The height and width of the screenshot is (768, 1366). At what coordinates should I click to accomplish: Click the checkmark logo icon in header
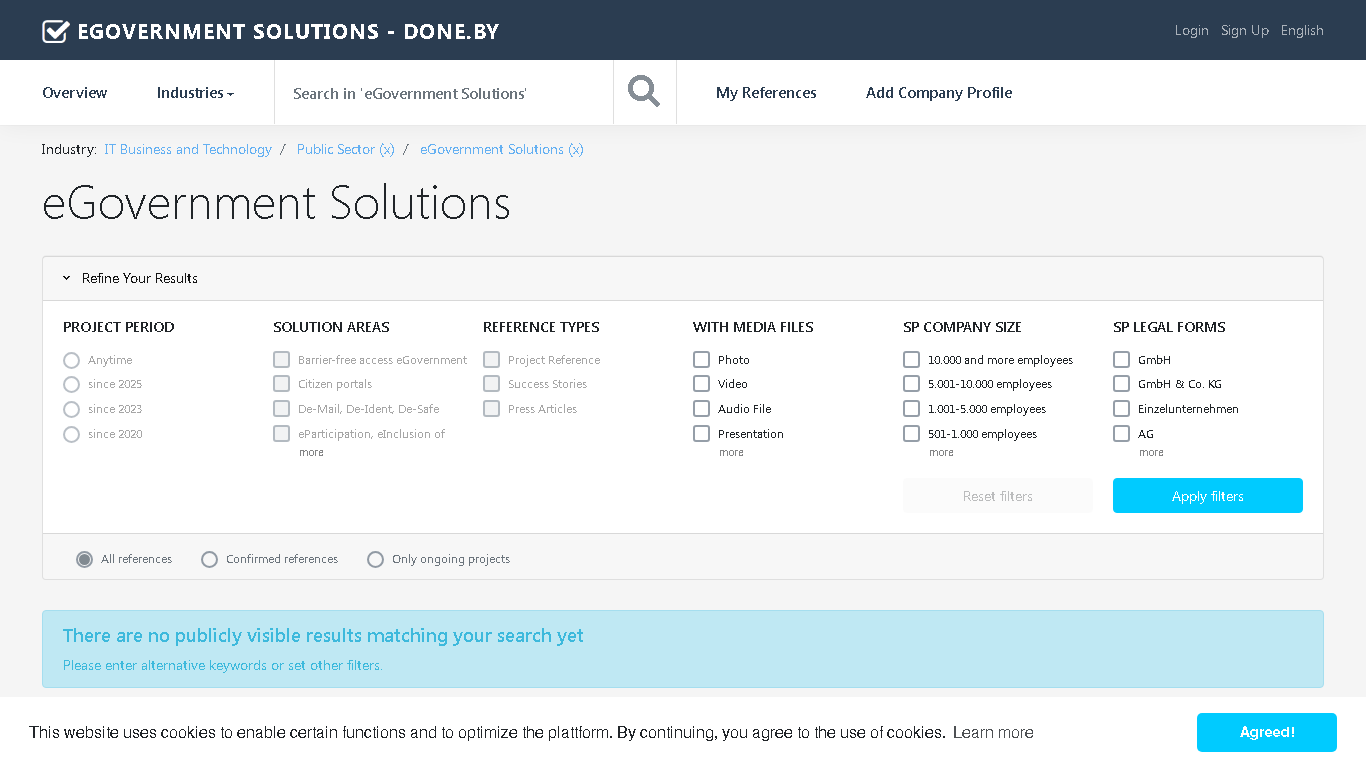(55, 31)
